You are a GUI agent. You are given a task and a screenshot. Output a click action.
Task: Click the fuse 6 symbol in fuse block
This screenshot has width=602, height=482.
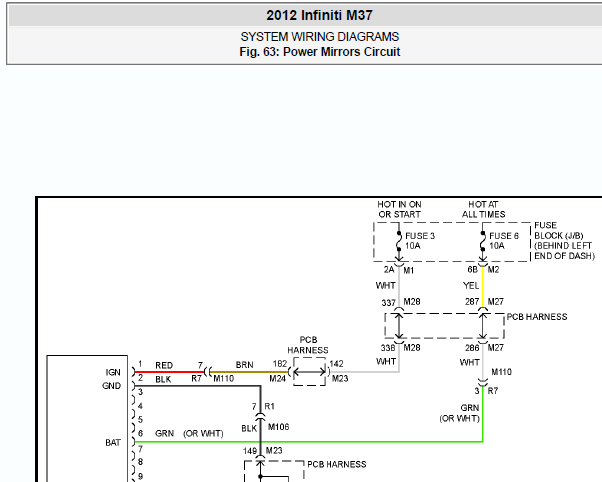click(x=483, y=242)
